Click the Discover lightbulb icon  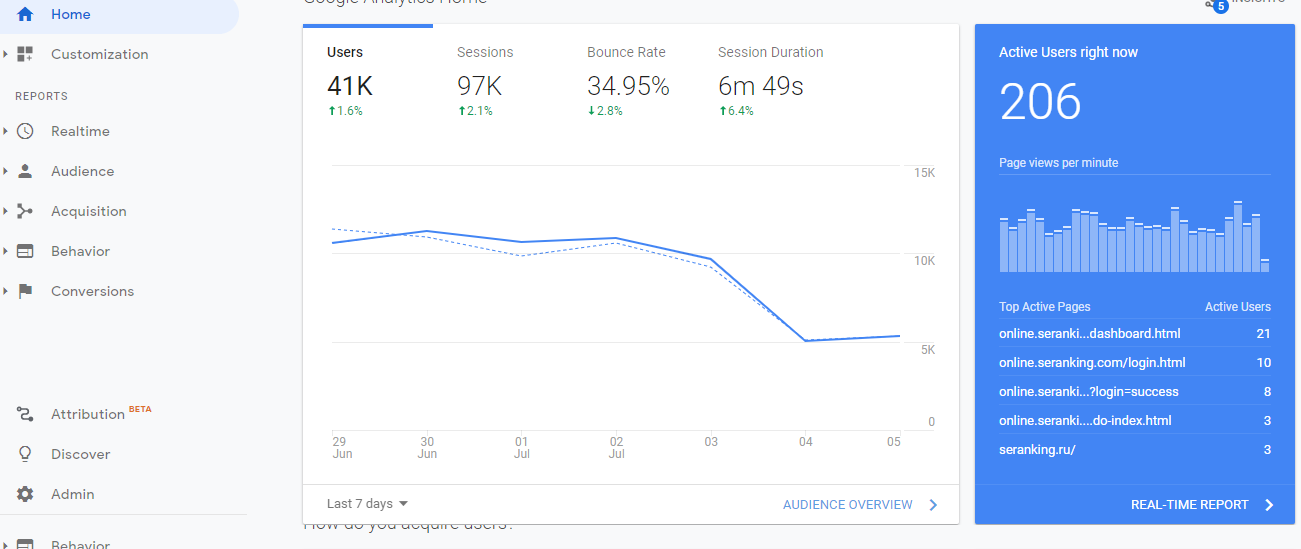[x=25, y=454]
